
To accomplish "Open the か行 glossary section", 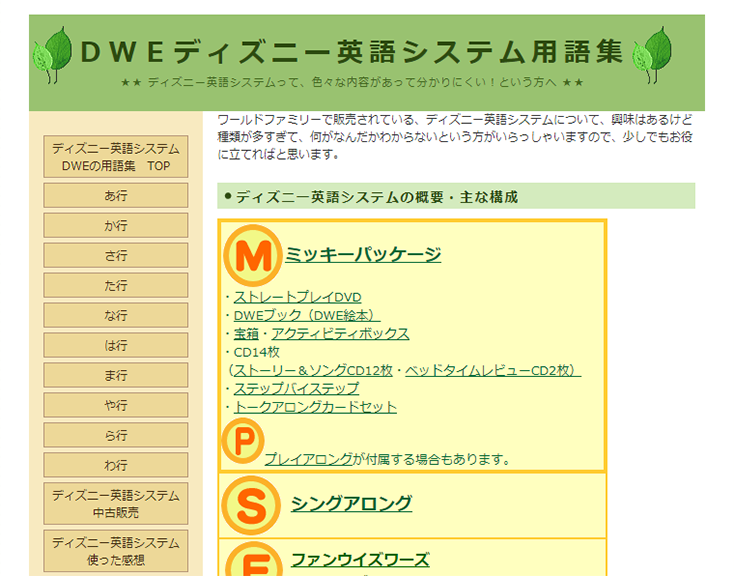I will coord(116,225).
